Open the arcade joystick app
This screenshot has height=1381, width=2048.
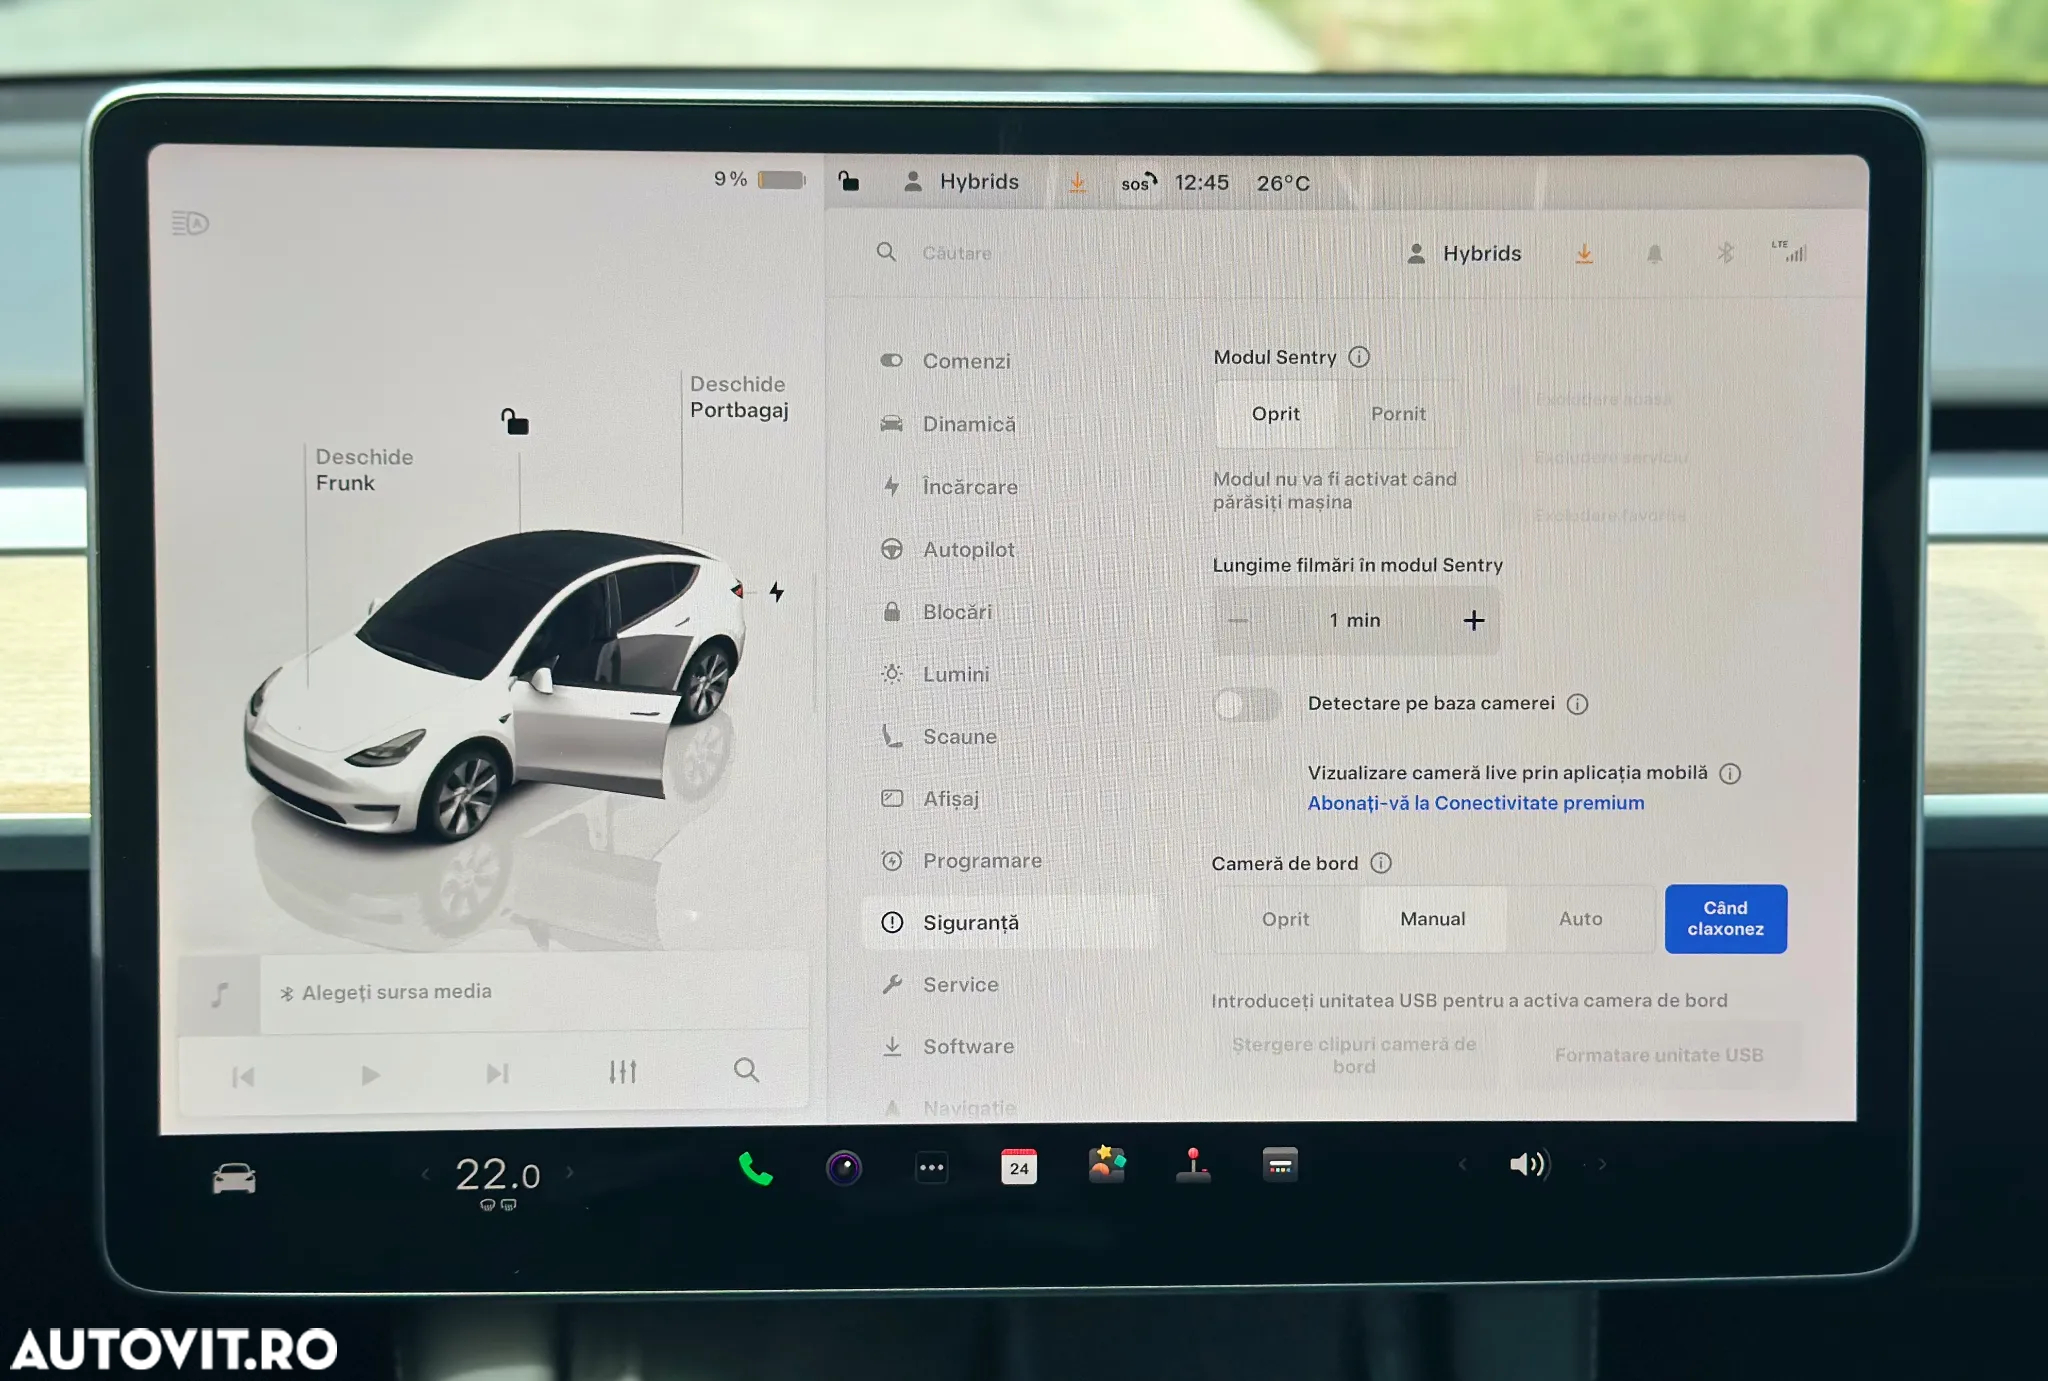click(x=1193, y=1165)
